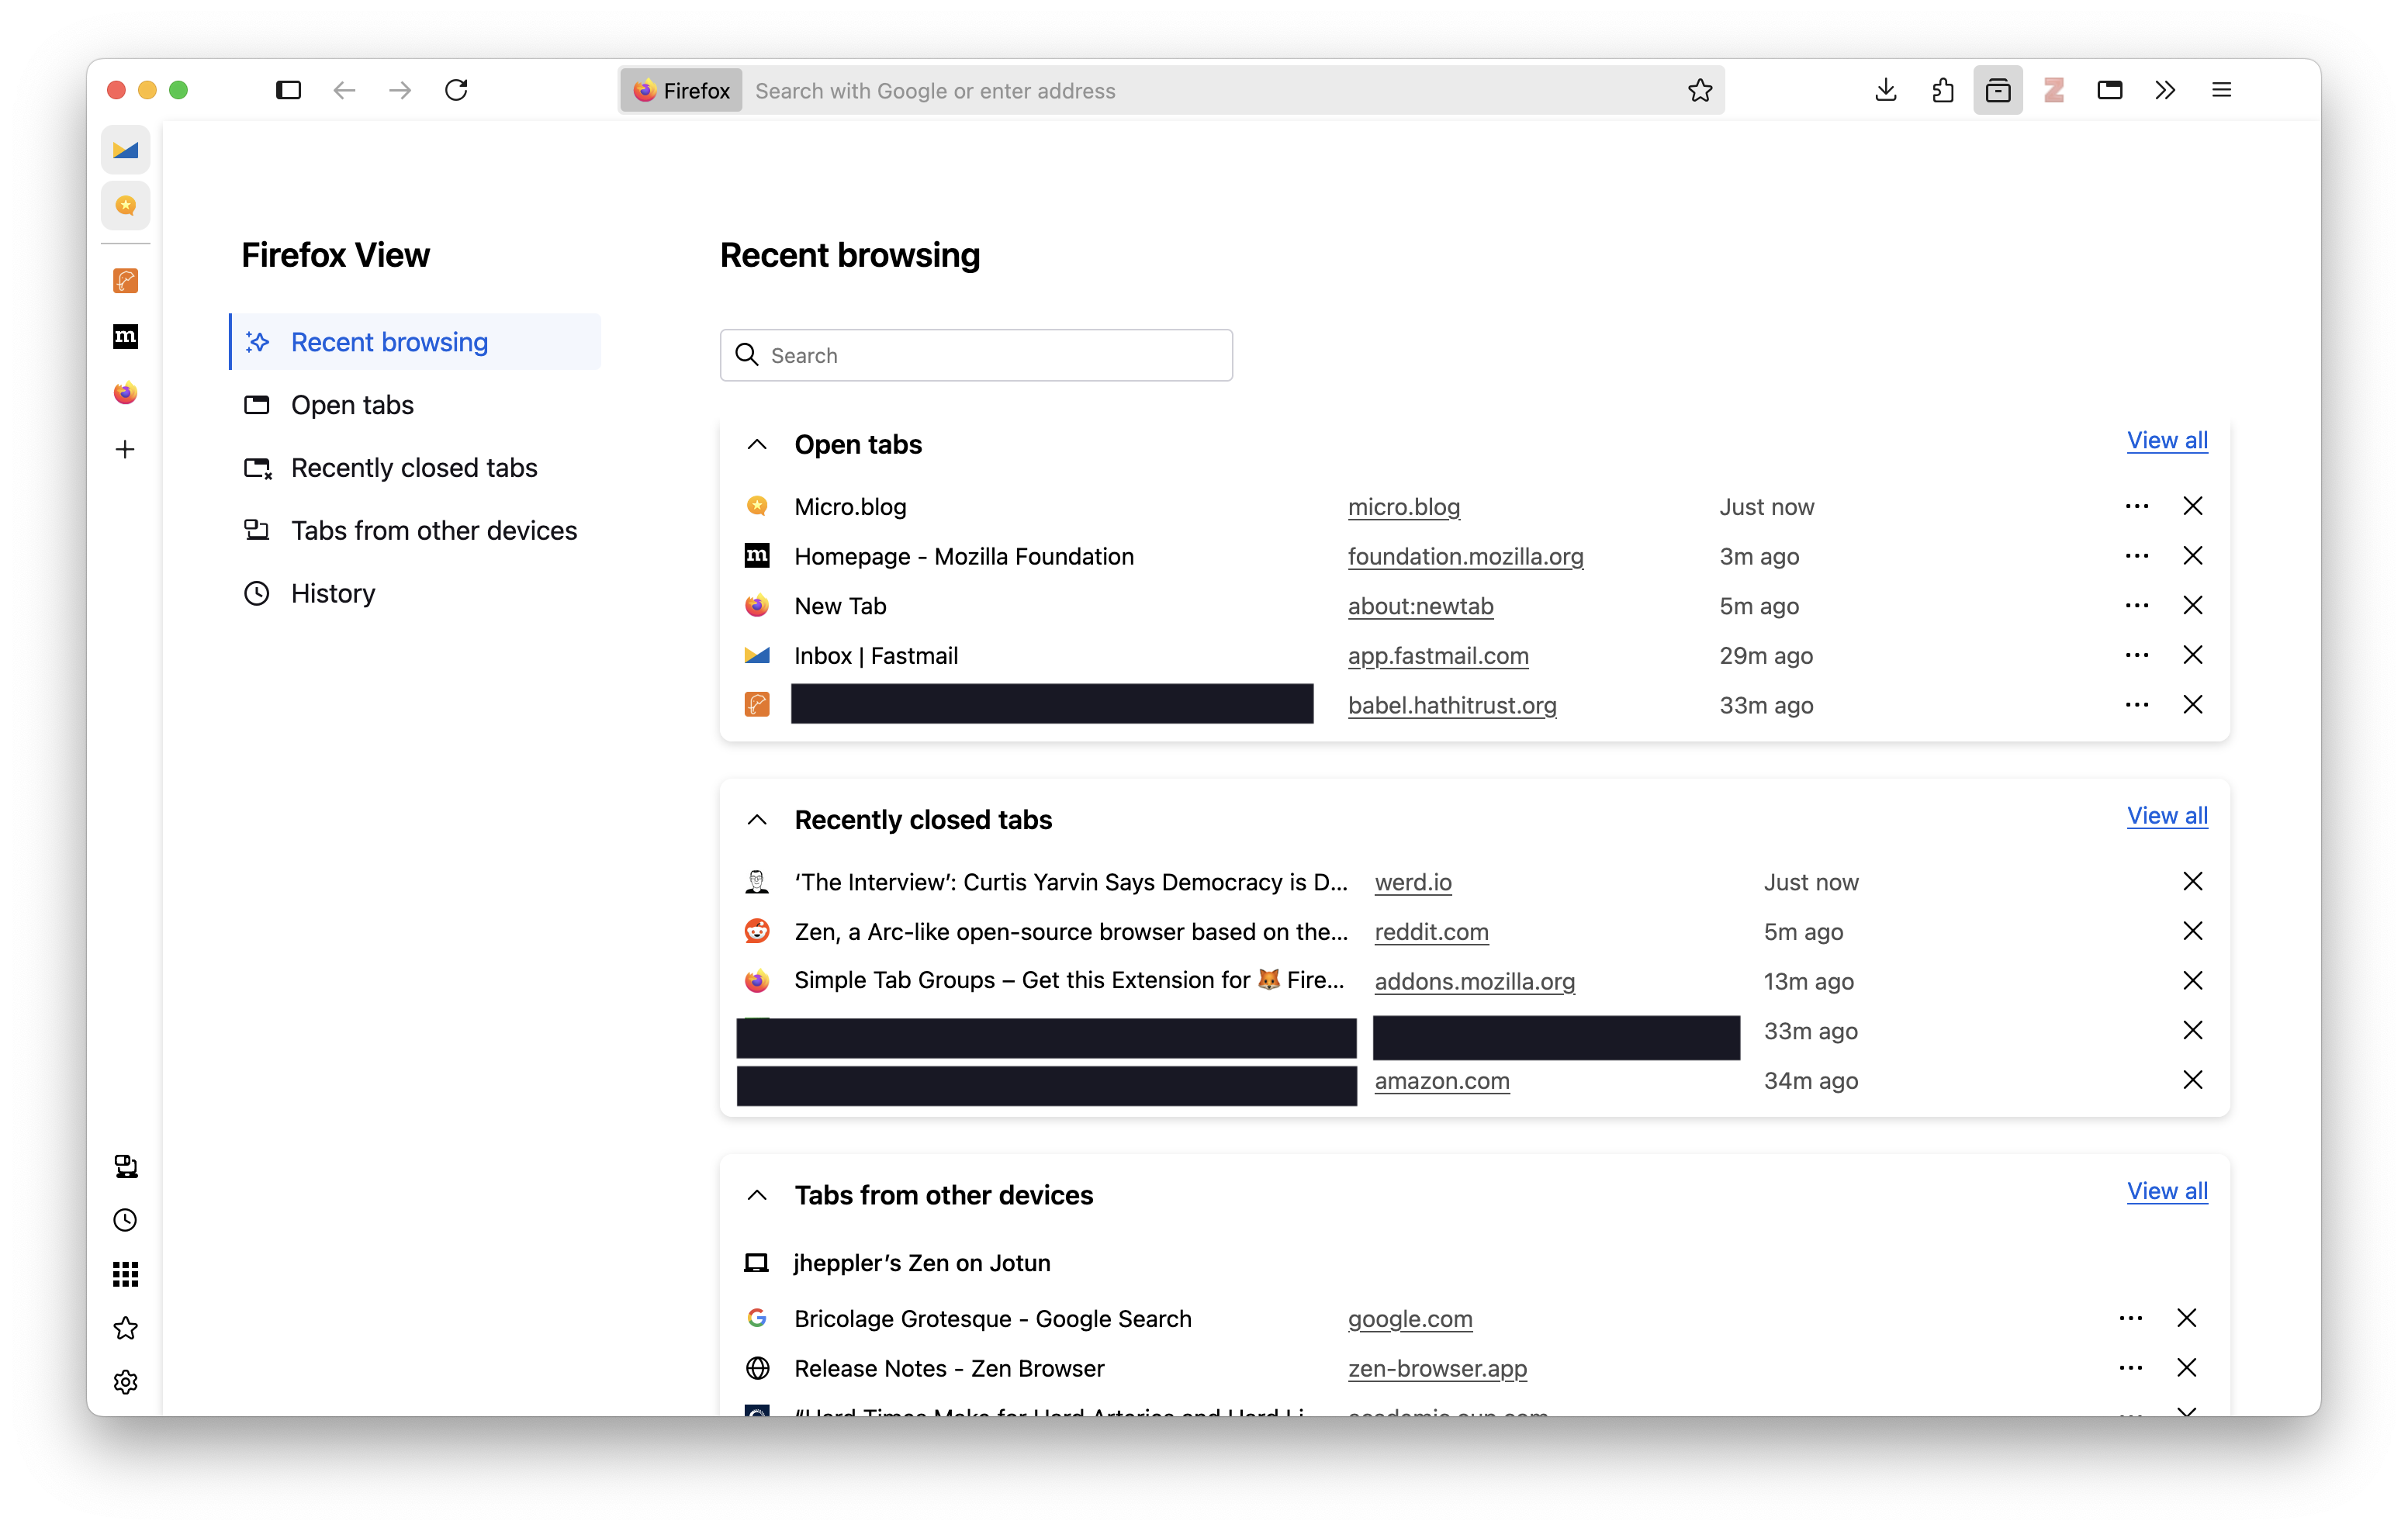The width and height of the screenshot is (2408, 1531).
Task: Select HathiTrust tab icon in sidebar
Action: point(125,281)
